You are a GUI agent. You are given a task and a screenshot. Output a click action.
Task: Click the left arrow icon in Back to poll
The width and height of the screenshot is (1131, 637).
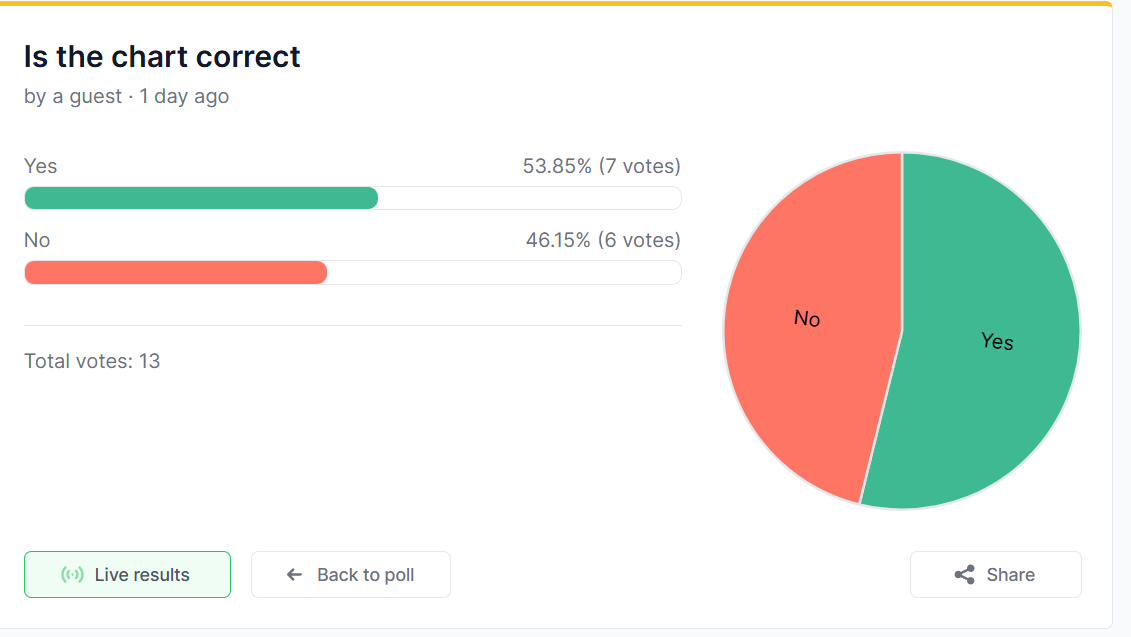294,575
